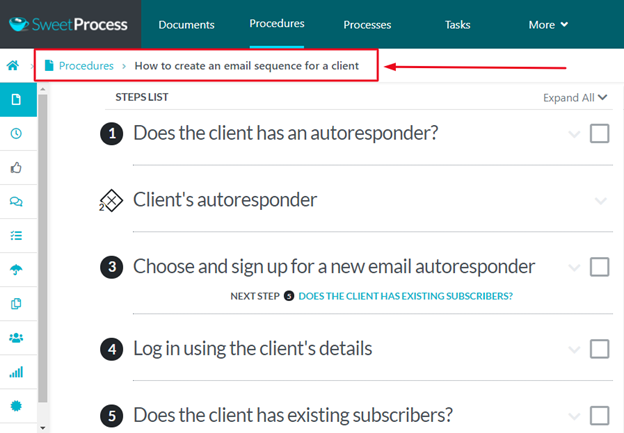The image size is (624, 433).
Task: Click the checklist tasks sidebar icon
Action: (16, 236)
